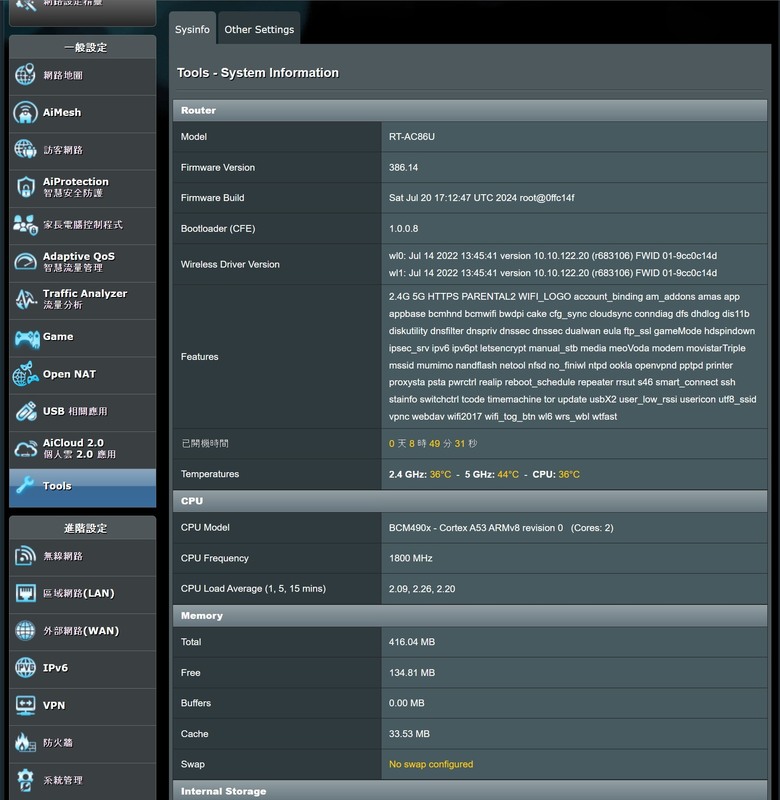Click CPU load average 2.09, 2.26, 2.20
This screenshot has width=780, height=800.
[x=422, y=589]
